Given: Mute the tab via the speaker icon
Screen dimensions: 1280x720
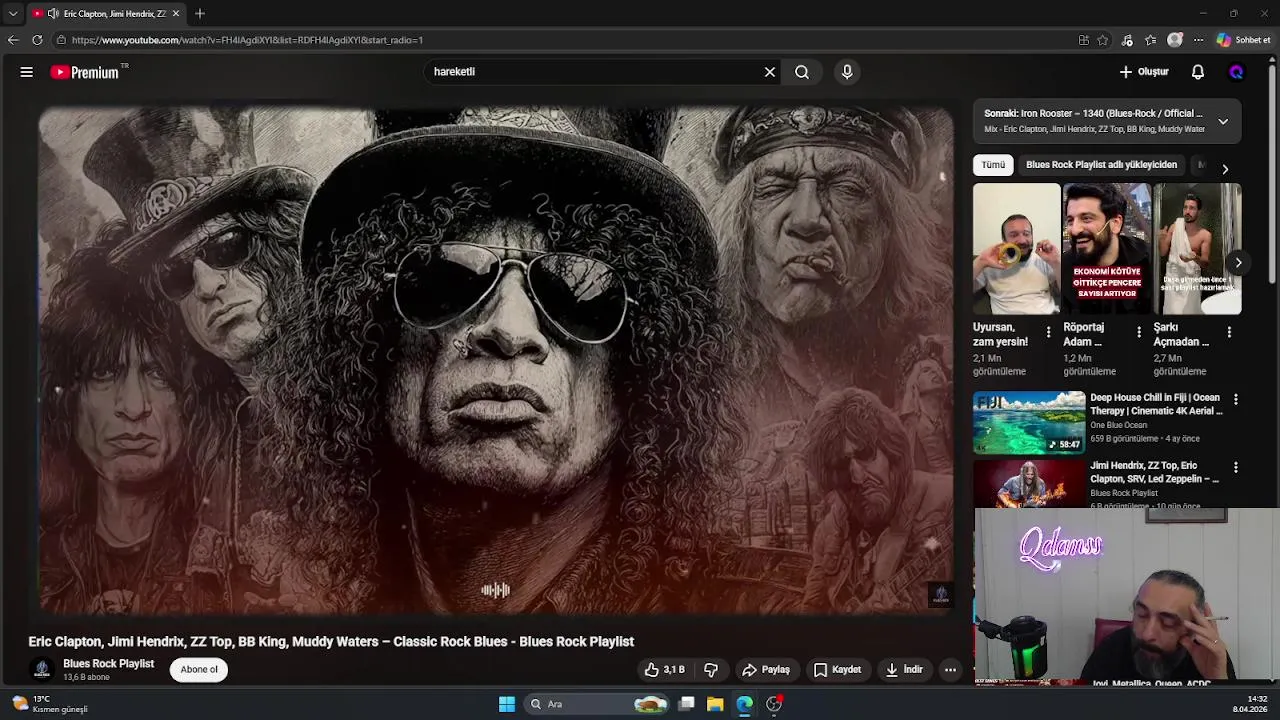Looking at the screenshot, I should (53, 13).
